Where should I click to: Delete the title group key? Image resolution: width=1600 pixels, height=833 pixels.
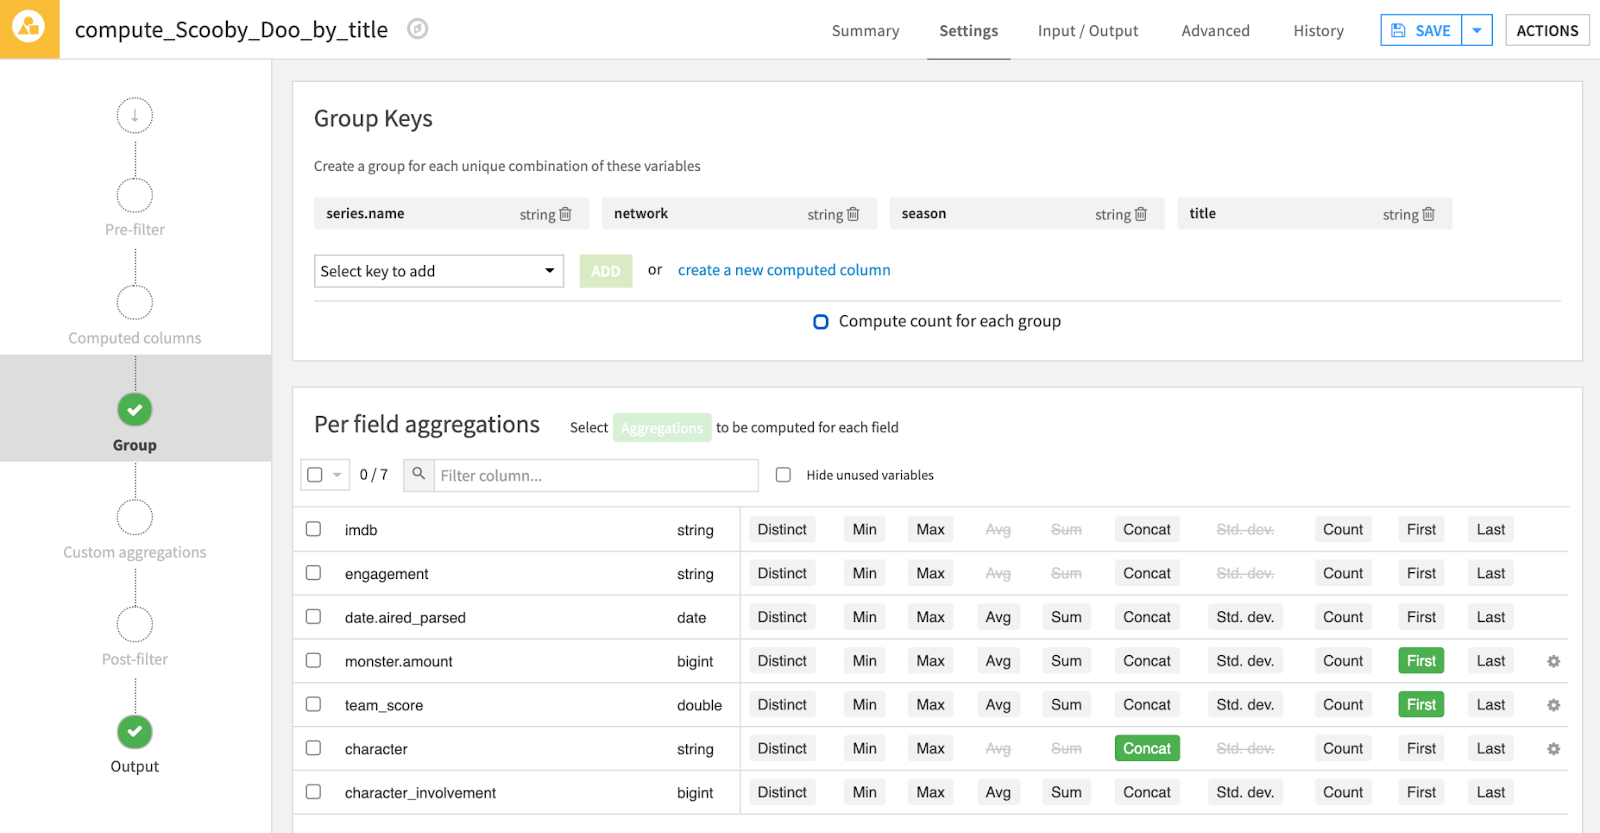1428,214
